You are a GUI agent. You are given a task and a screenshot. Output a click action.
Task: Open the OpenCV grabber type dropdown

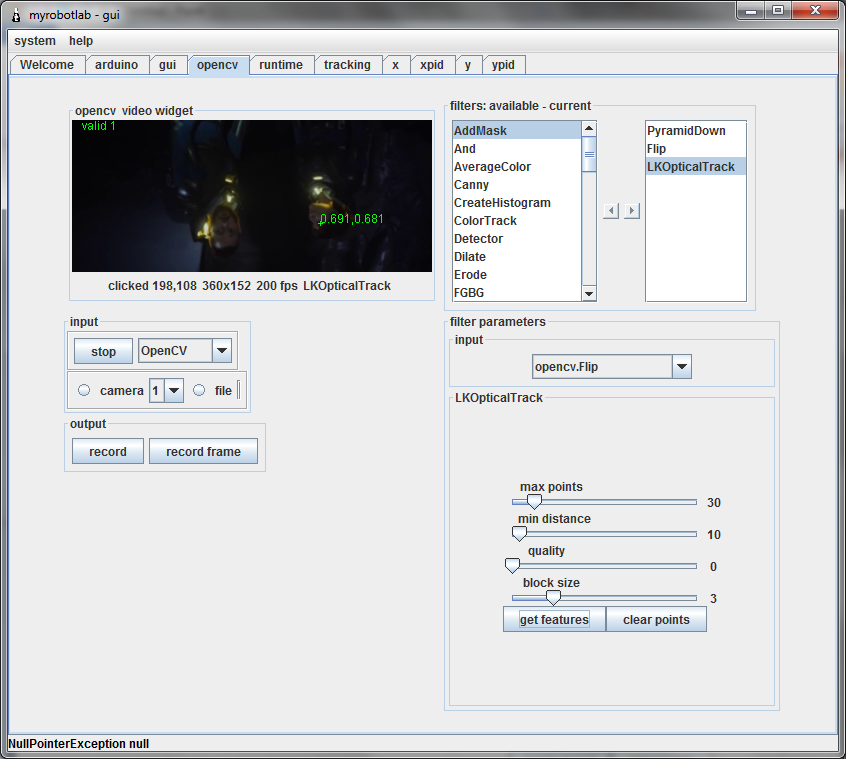pos(222,351)
